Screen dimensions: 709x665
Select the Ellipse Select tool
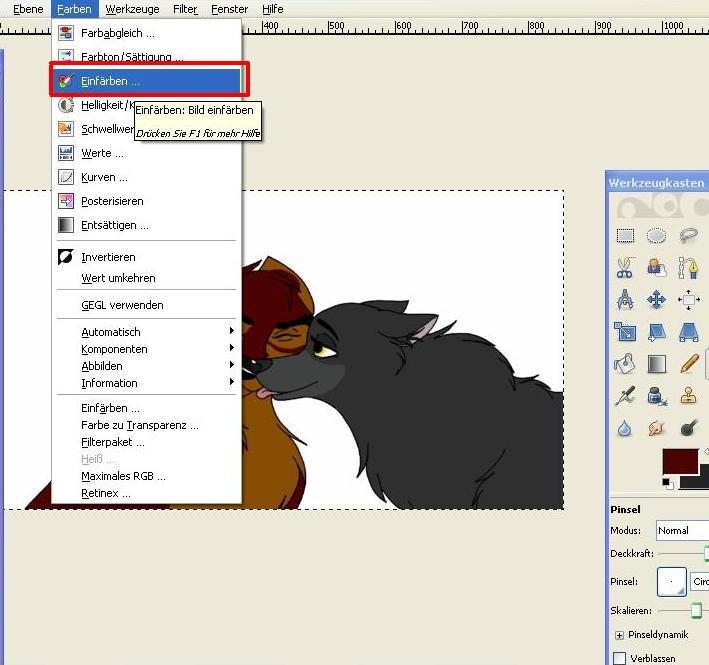[x=656, y=236]
